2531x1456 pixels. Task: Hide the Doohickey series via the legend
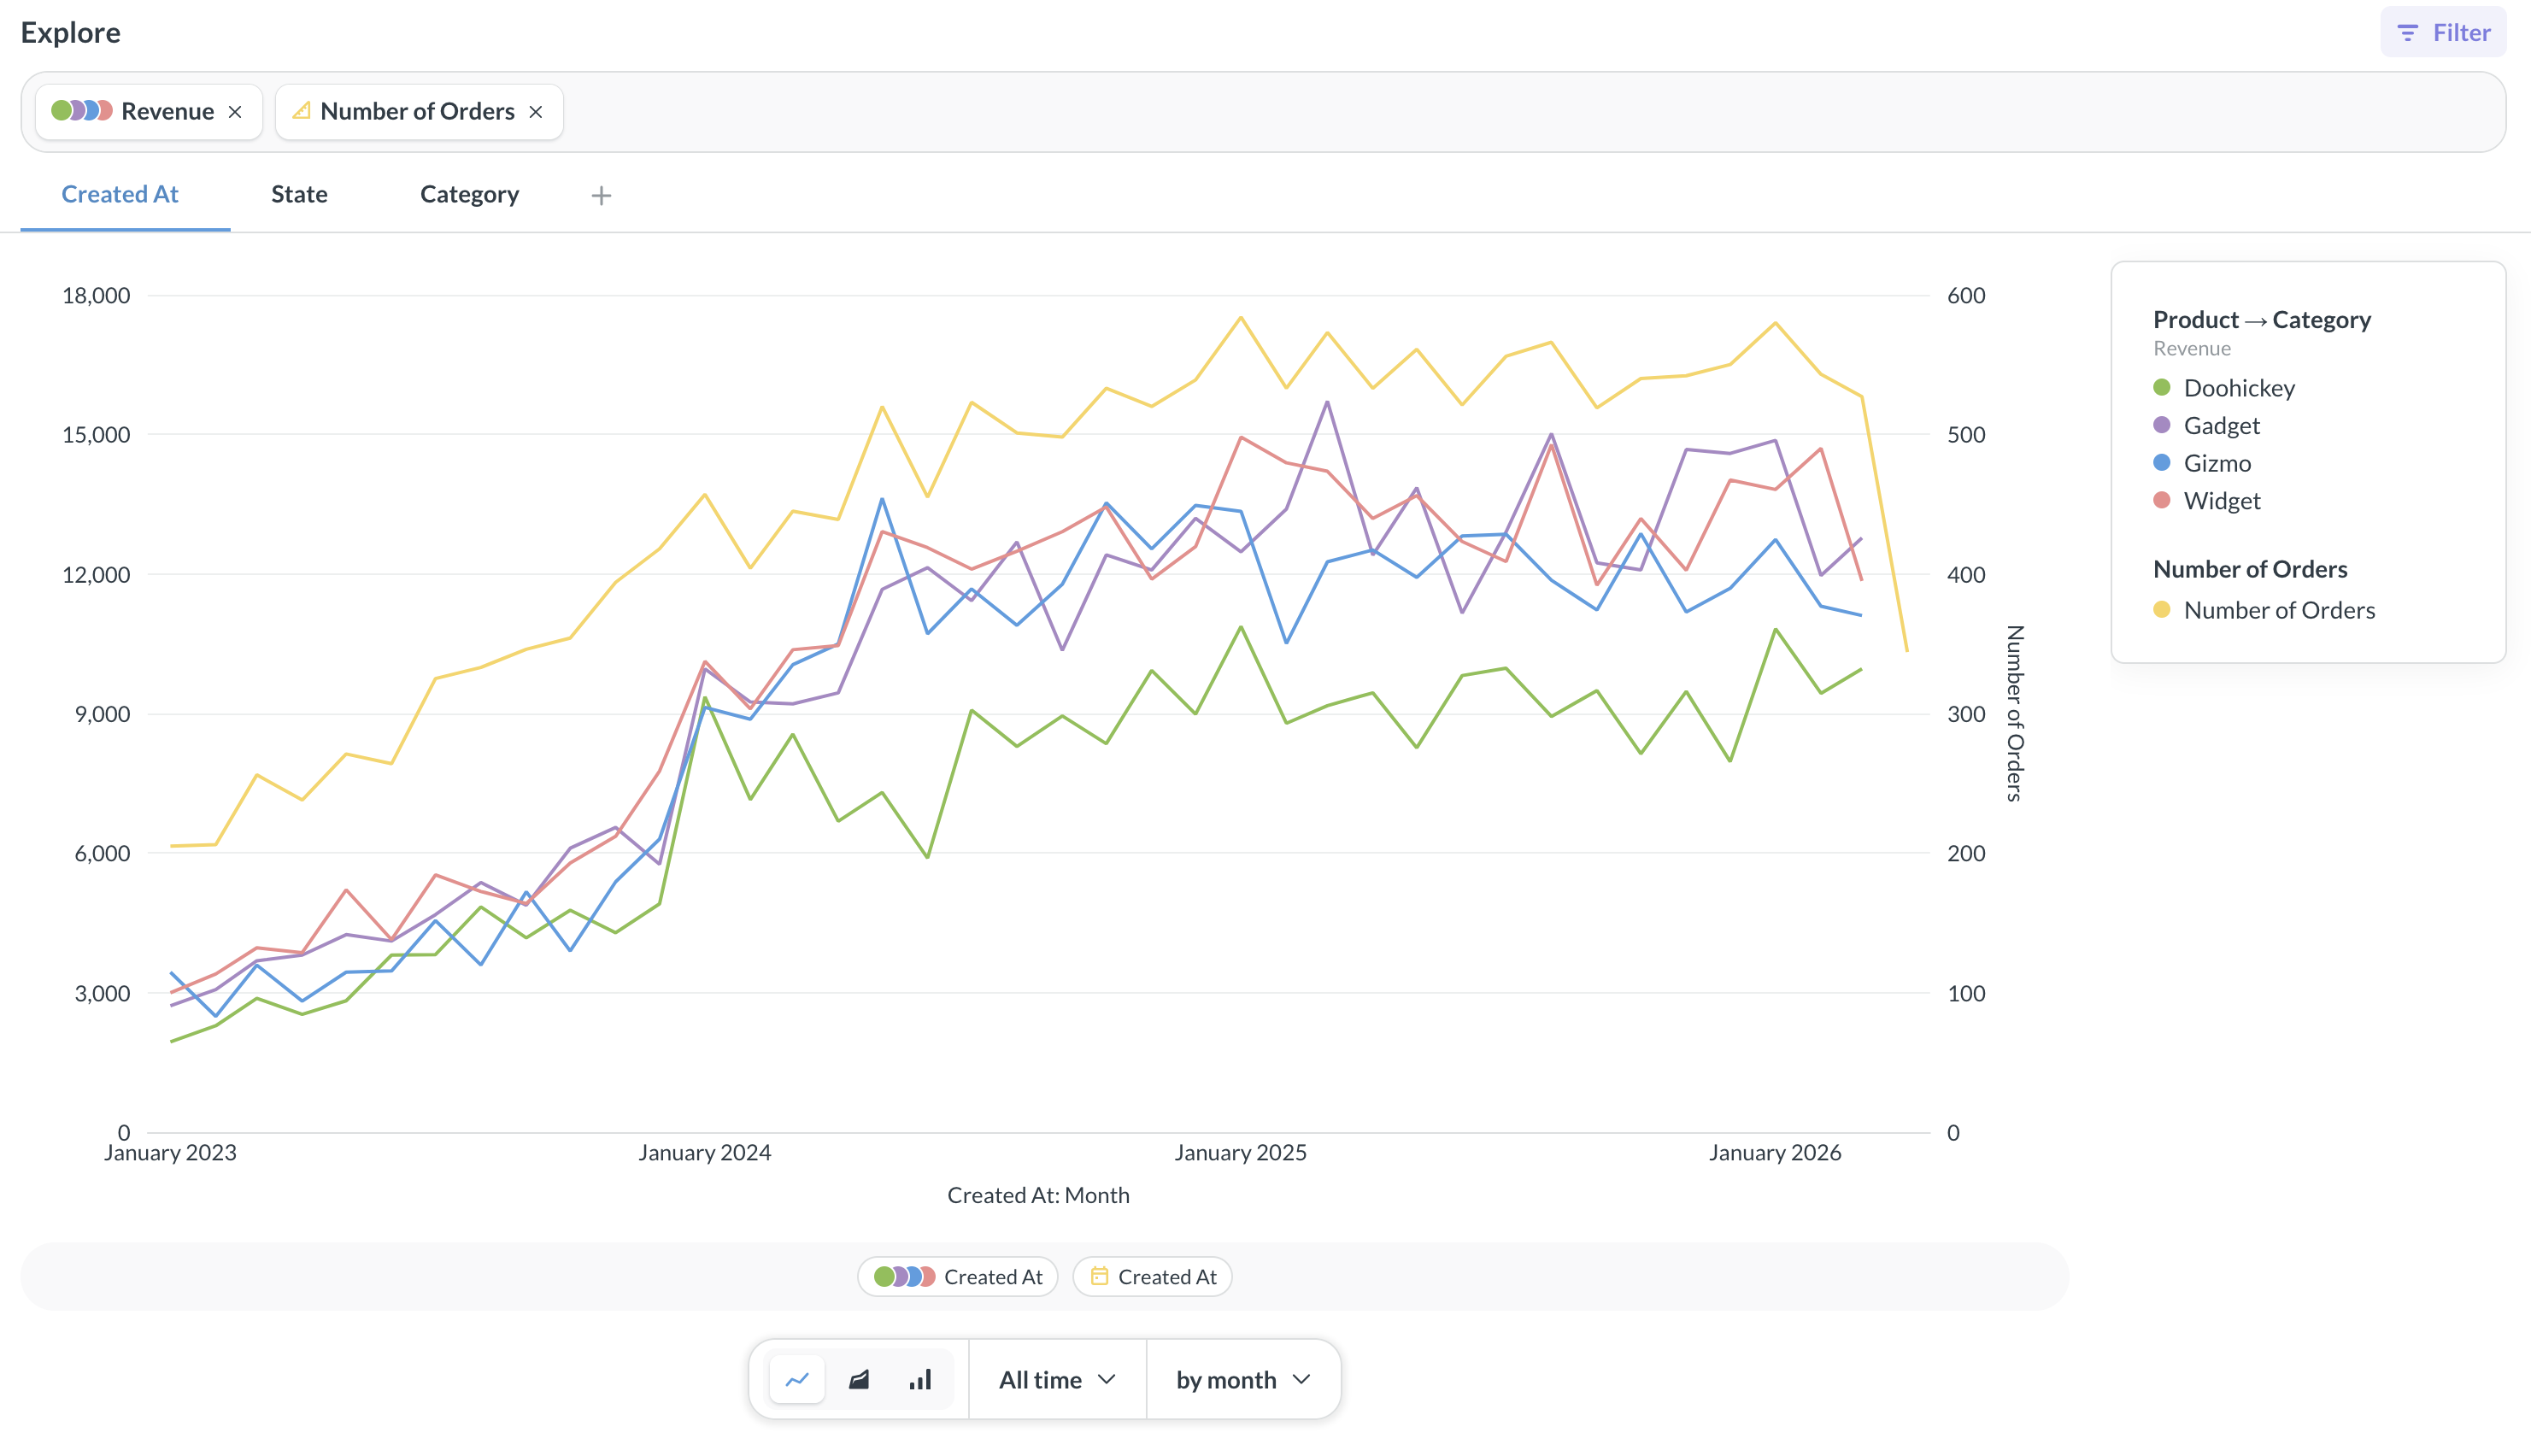(2240, 388)
